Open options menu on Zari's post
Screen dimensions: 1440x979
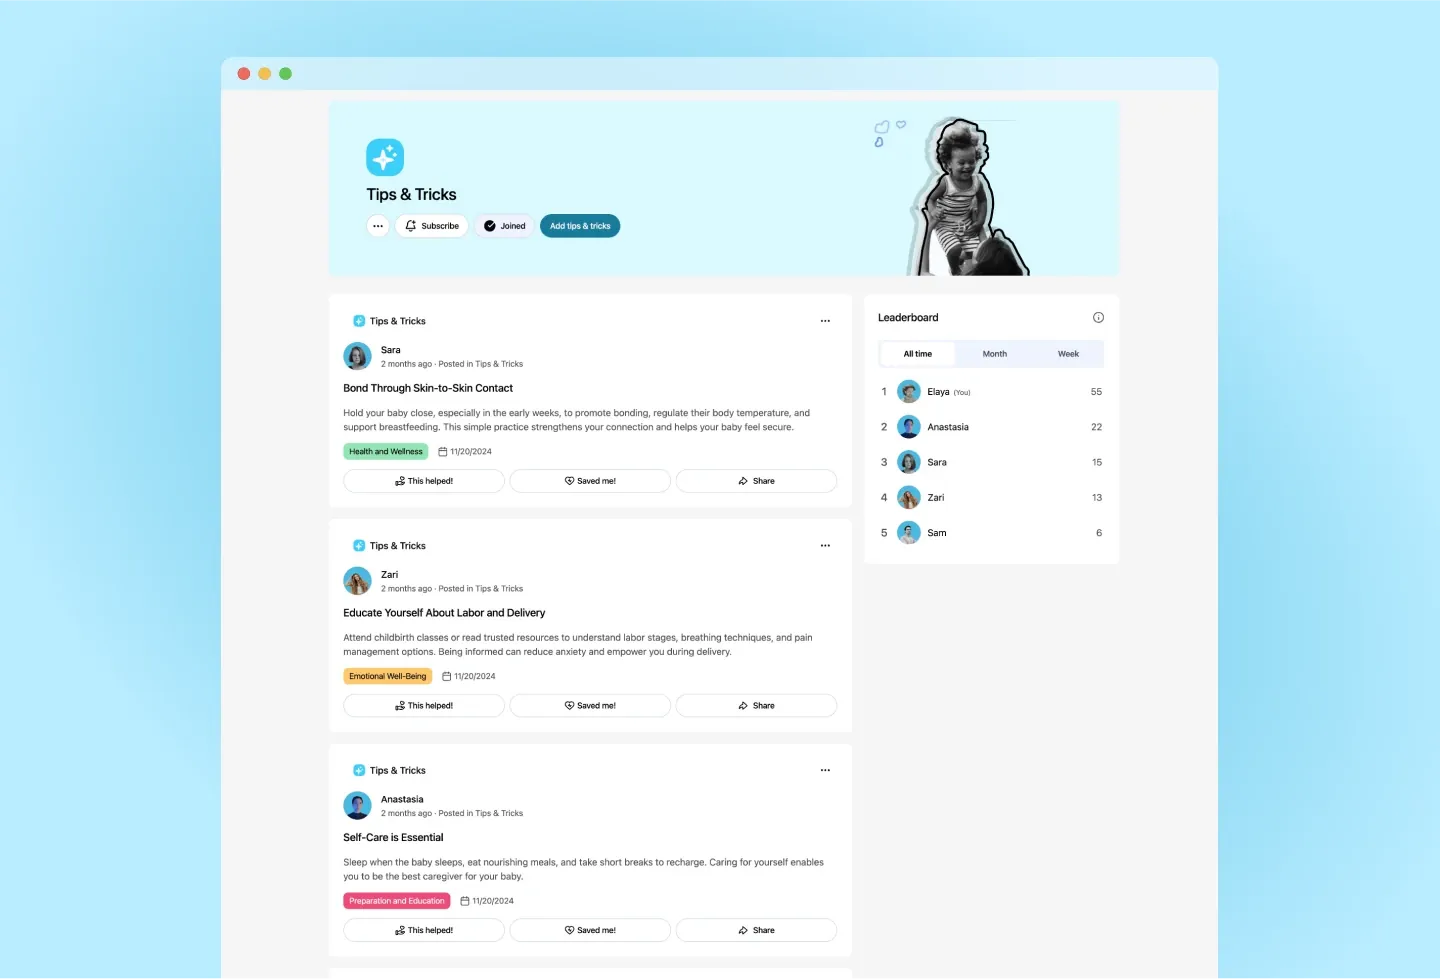point(825,546)
